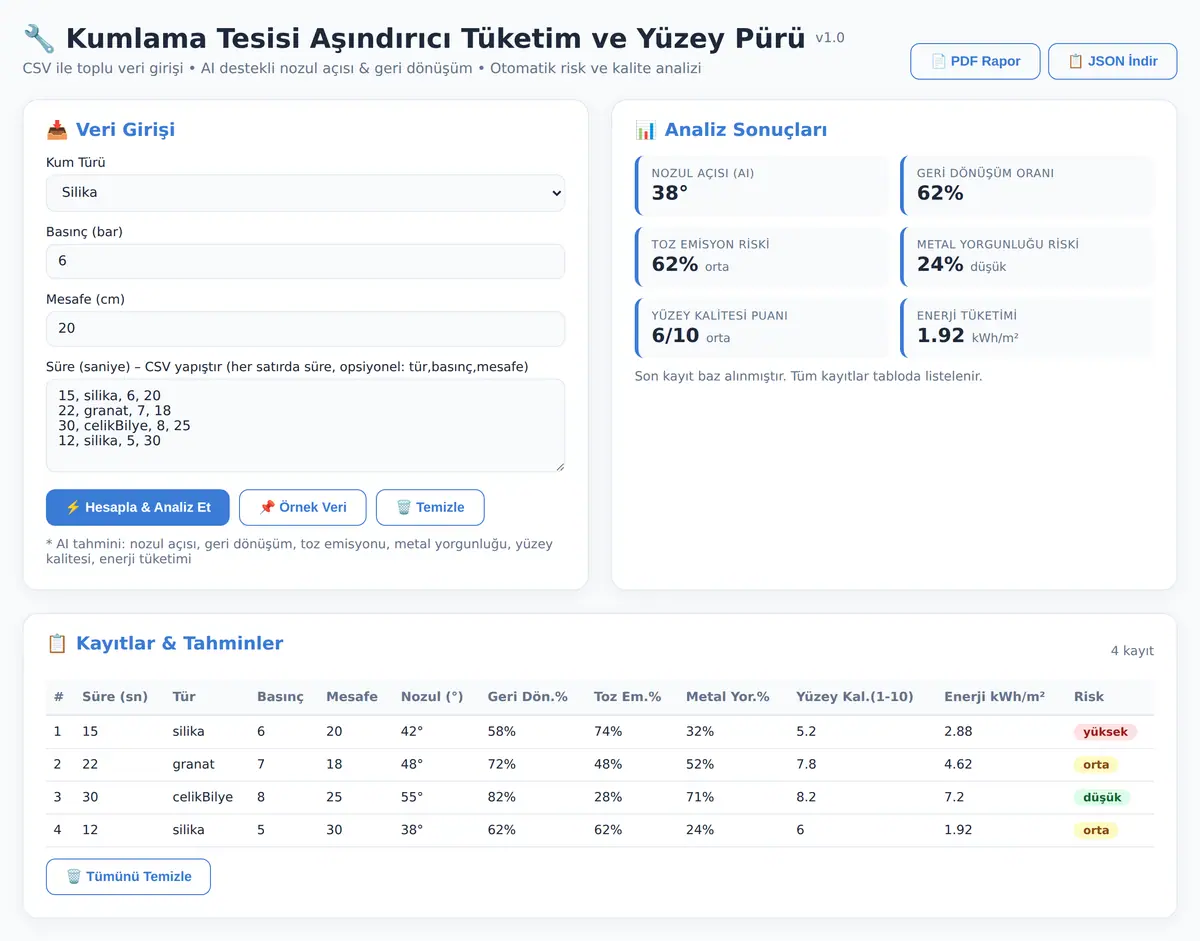Click the 4 kayıt record count label
This screenshot has width=1200, height=941.
click(1132, 651)
